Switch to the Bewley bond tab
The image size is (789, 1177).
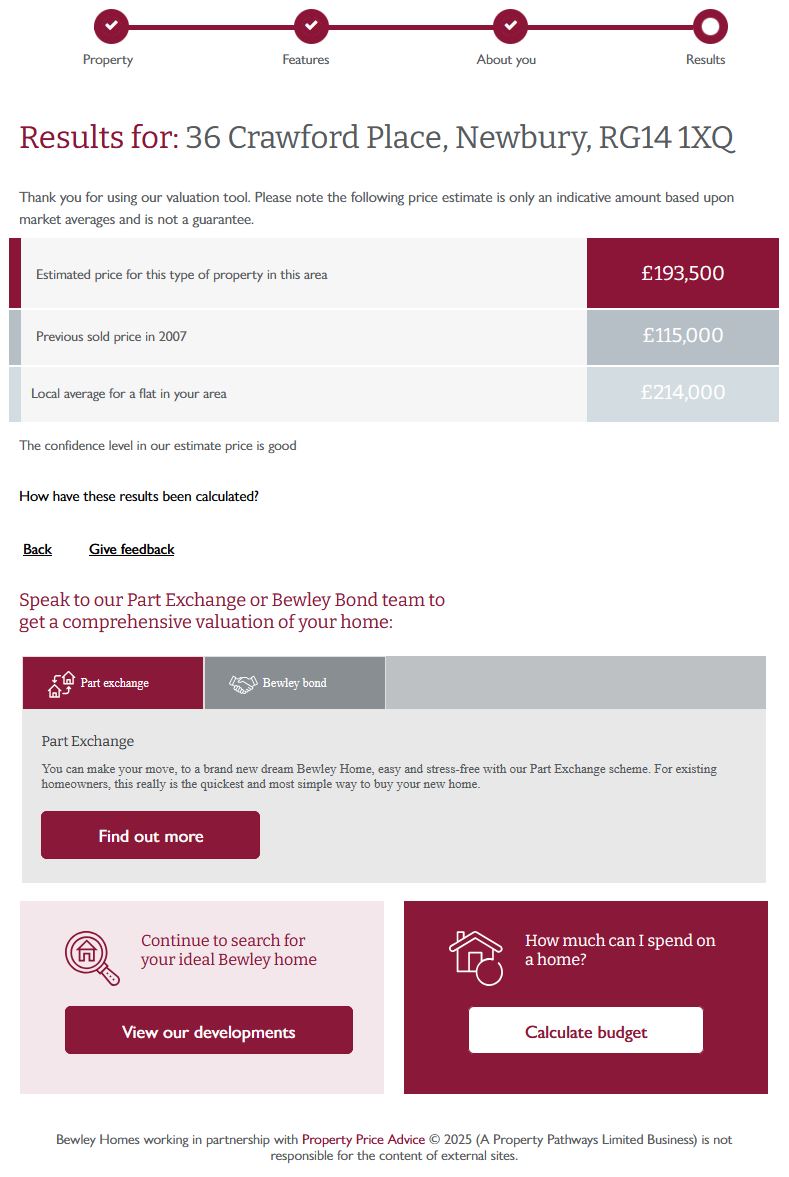click(x=295, y=683)
